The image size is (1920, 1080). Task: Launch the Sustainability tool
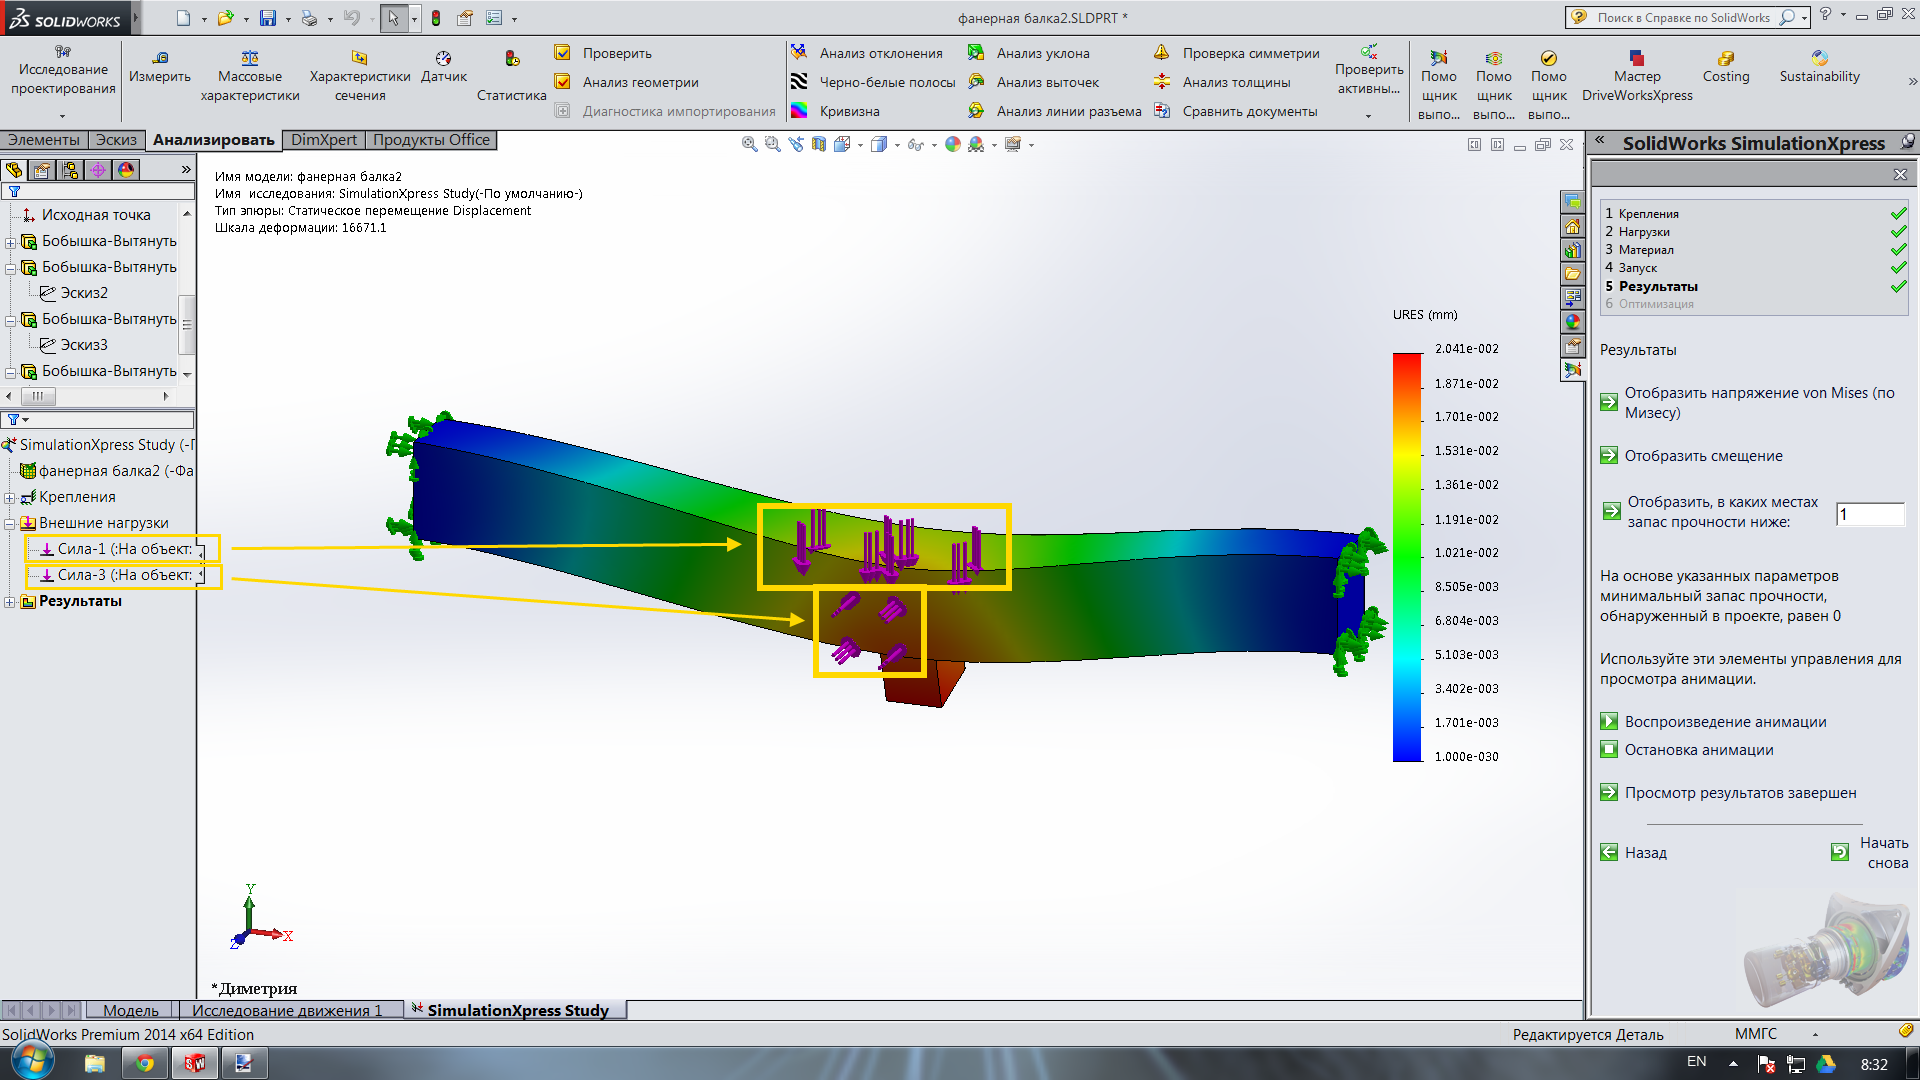(1819, 58)
